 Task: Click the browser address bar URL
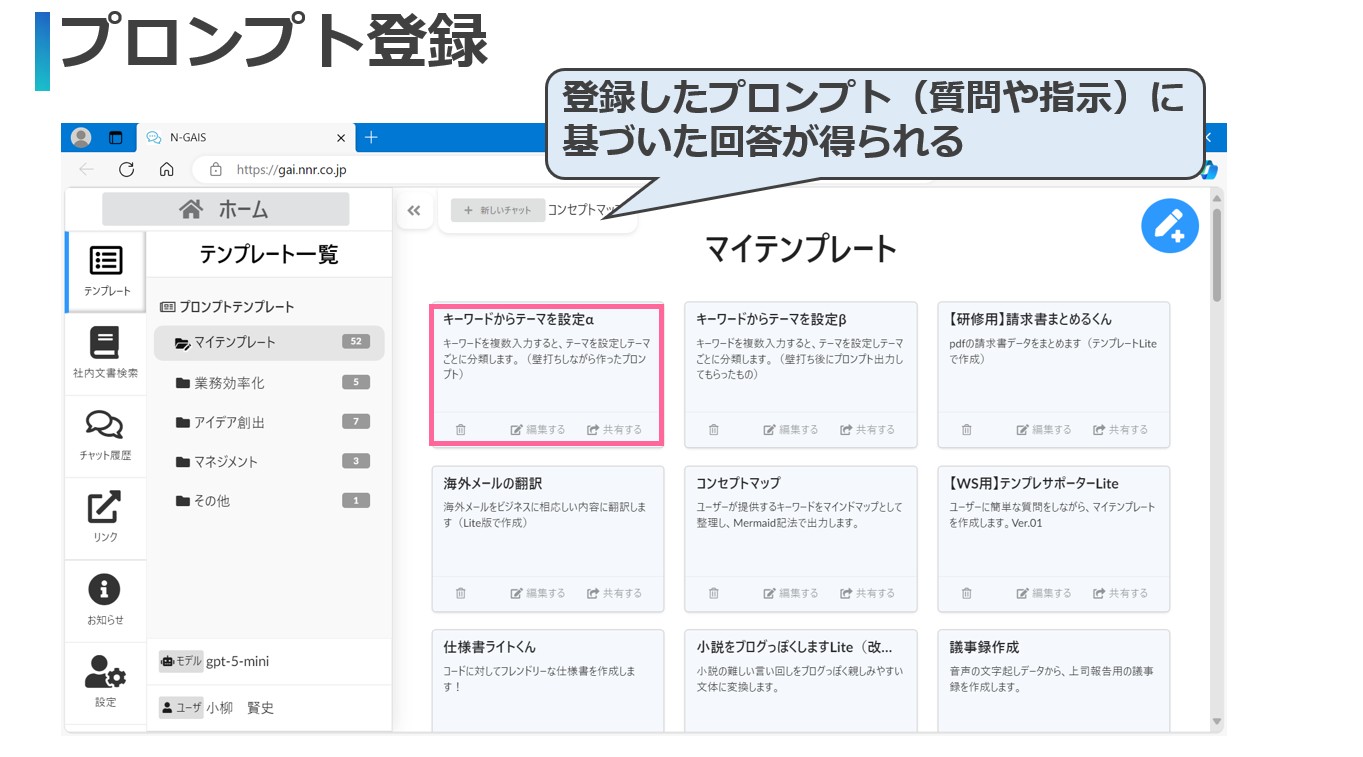(290, 170)
